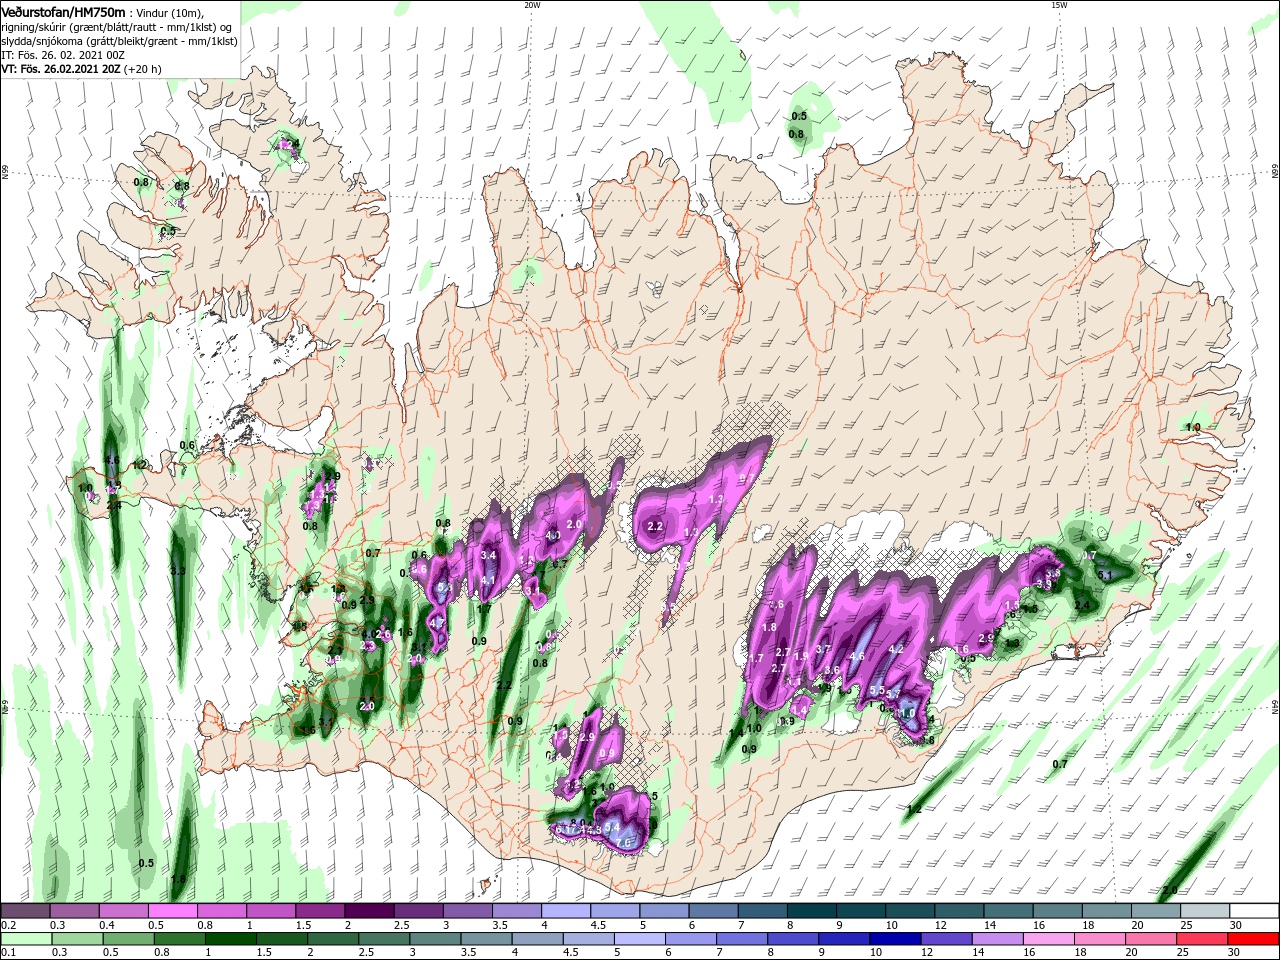Pick the darkest green 1 swatch in rain legend
Image resolution: width=1280 pixels, height=960 pixels.
point(232,939)
